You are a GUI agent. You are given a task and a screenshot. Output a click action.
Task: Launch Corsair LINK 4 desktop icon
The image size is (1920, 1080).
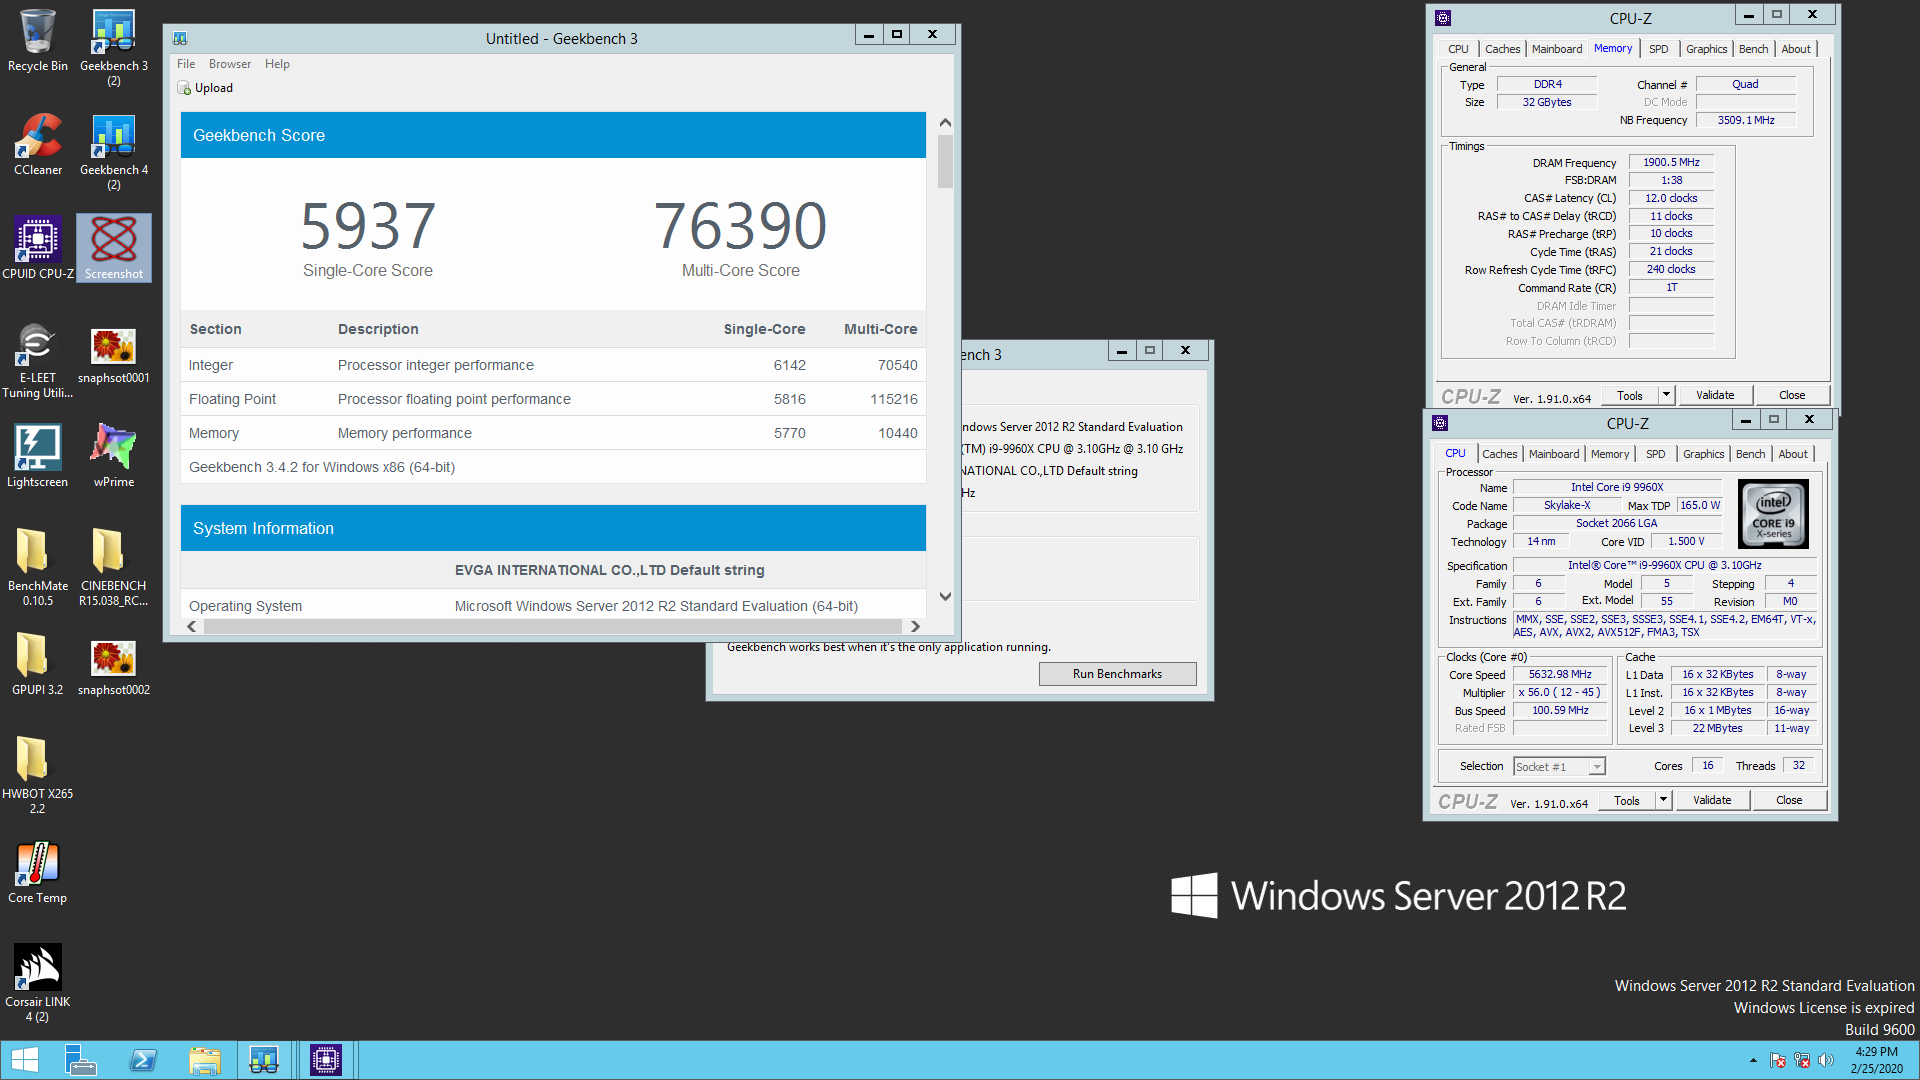click(37, 984)
